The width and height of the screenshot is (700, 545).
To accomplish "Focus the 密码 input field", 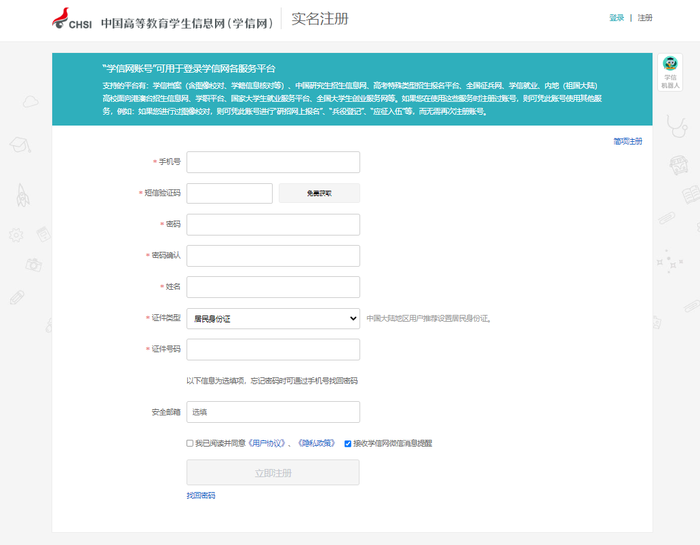I will (x=273, y=225).
